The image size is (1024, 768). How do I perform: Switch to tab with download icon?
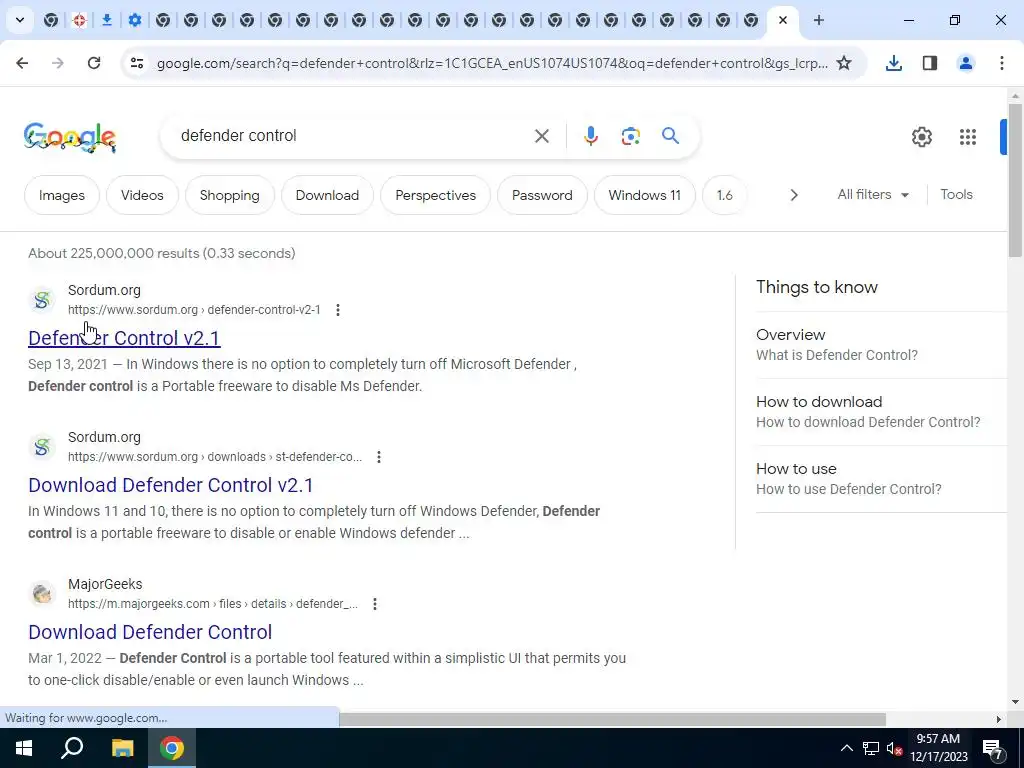[x=106, y=20]
